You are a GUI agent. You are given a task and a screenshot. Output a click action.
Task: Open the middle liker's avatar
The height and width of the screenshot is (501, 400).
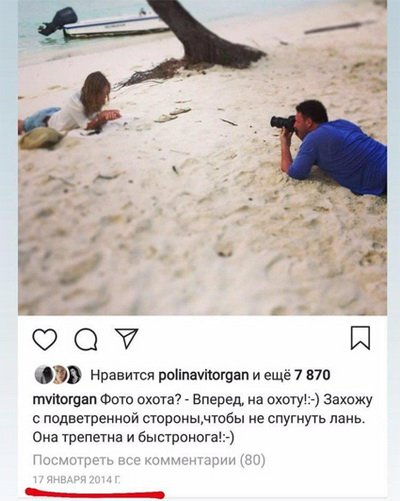point(58,375)
